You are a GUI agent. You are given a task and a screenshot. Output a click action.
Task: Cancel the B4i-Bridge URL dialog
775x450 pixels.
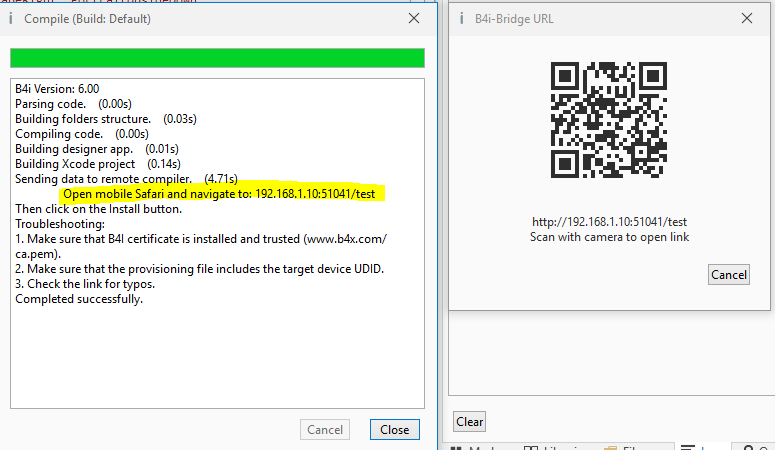click(x=729, y=274)
